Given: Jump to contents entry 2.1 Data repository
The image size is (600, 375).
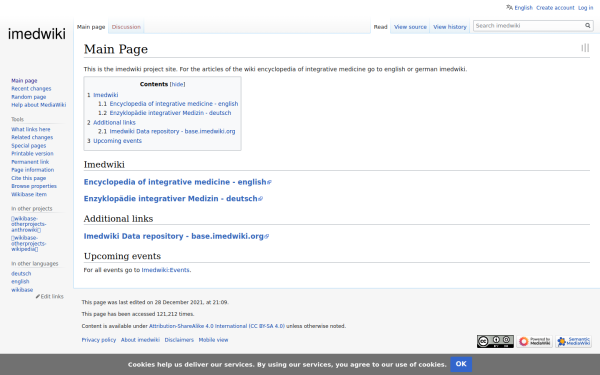Looking at the screenshot, I should [166, 131].
